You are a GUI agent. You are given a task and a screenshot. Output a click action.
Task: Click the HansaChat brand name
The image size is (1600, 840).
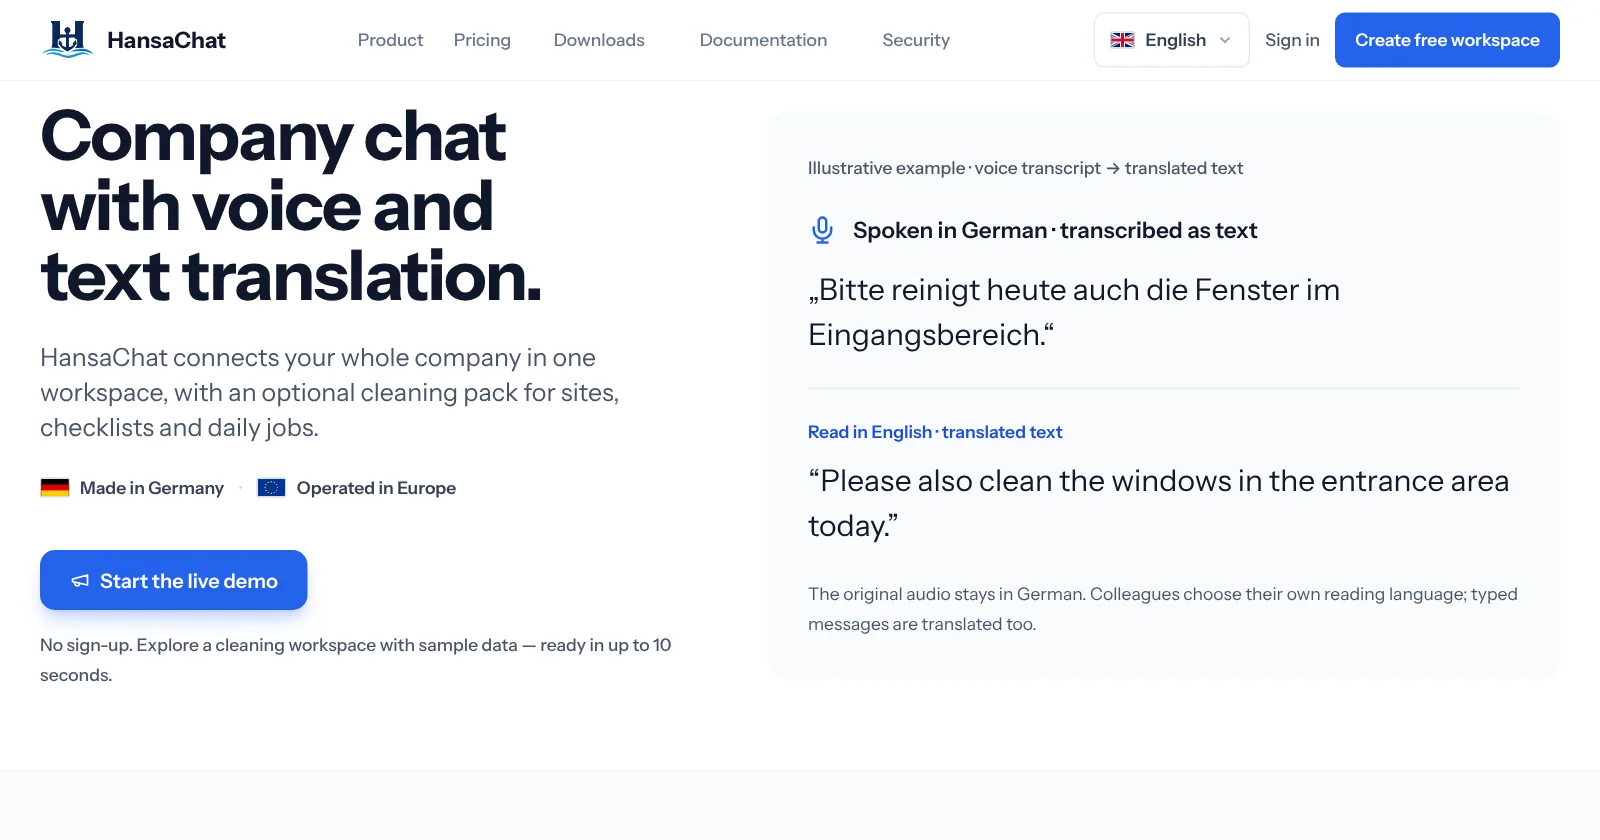coord(166,40)
